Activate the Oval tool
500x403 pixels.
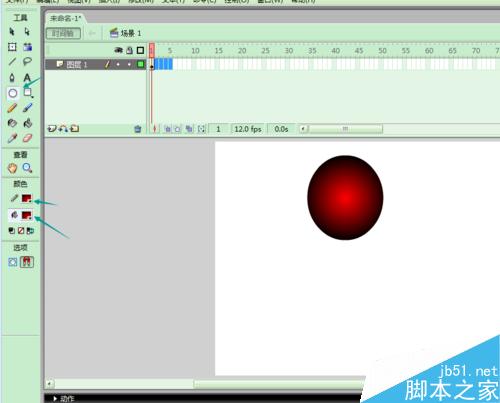[13, 93]
